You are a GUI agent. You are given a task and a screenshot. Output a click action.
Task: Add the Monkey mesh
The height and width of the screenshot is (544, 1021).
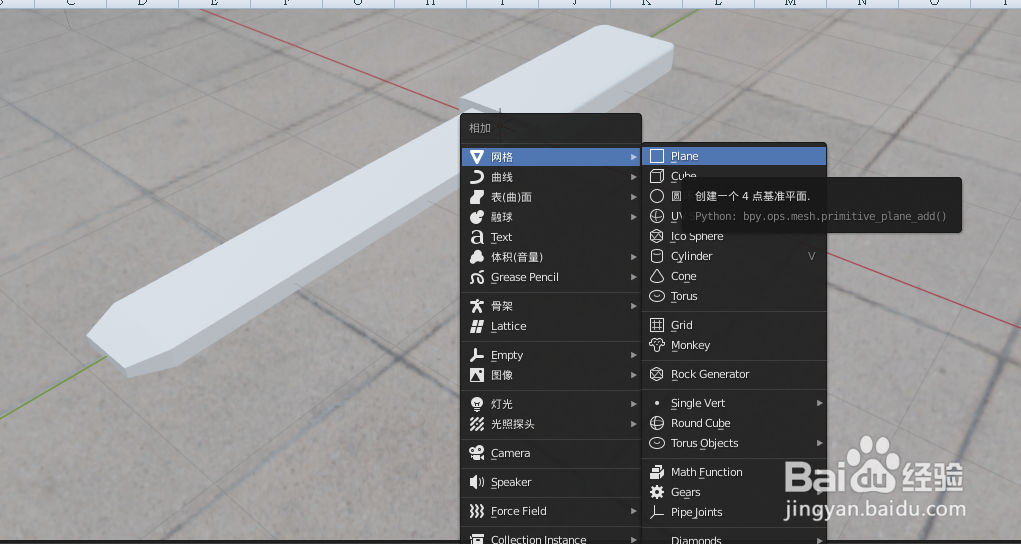click(x=734, y=345)
